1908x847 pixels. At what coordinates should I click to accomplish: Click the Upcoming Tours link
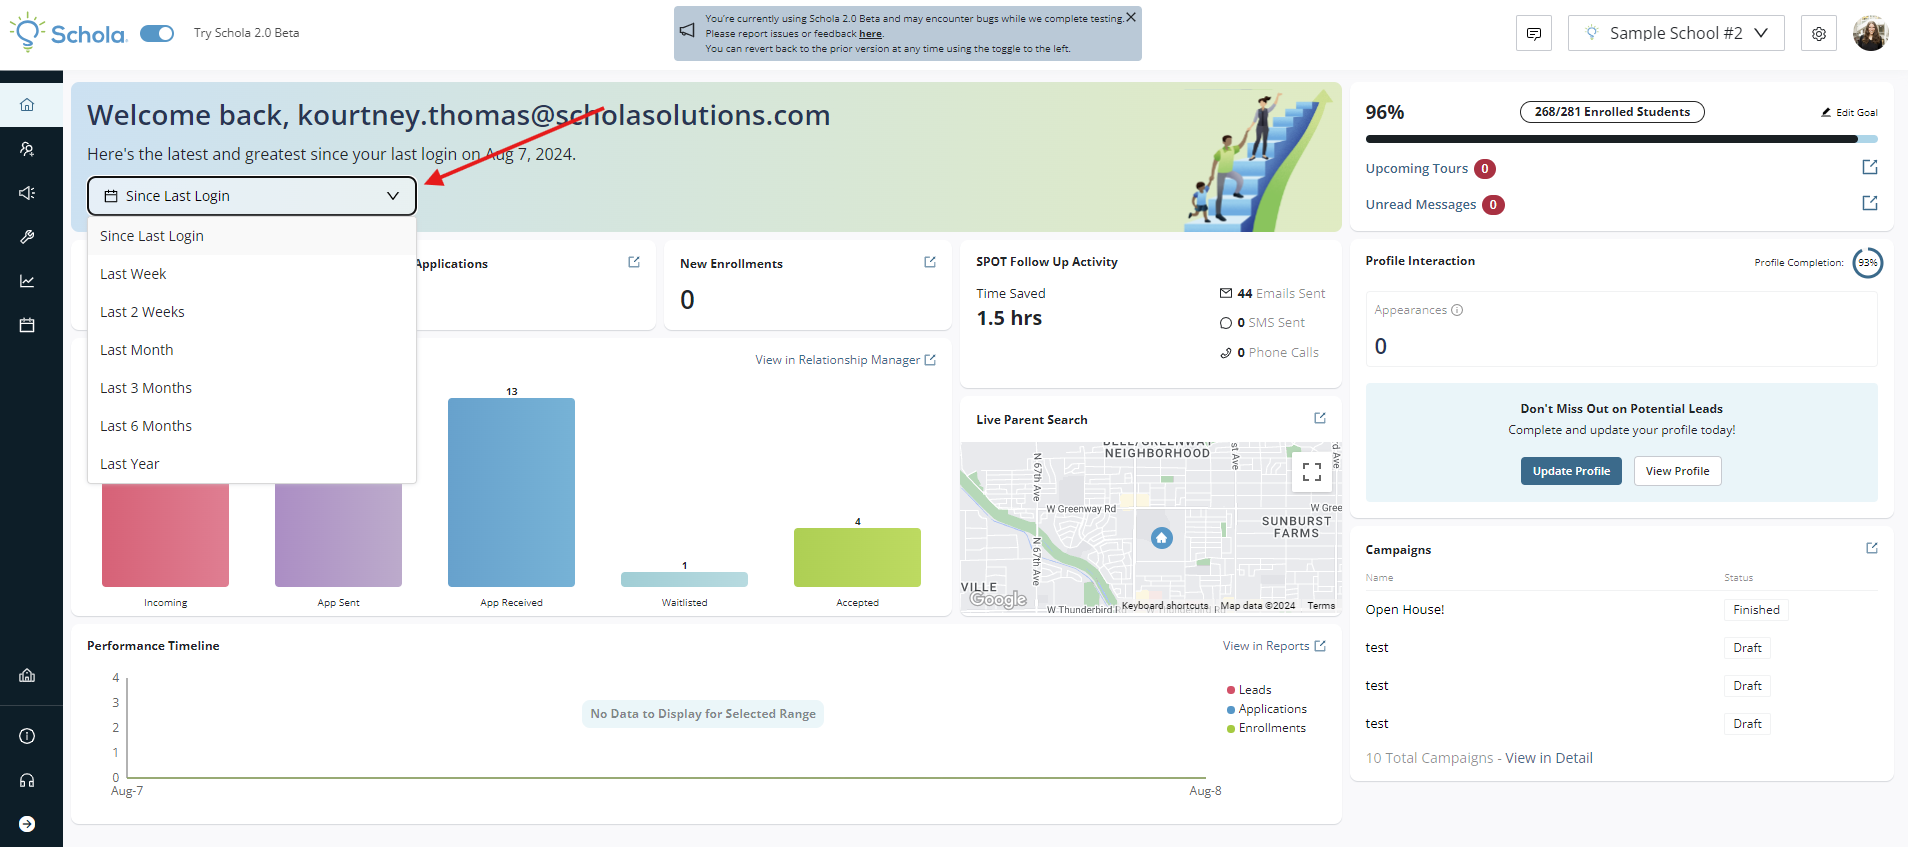coord(1417,169)
